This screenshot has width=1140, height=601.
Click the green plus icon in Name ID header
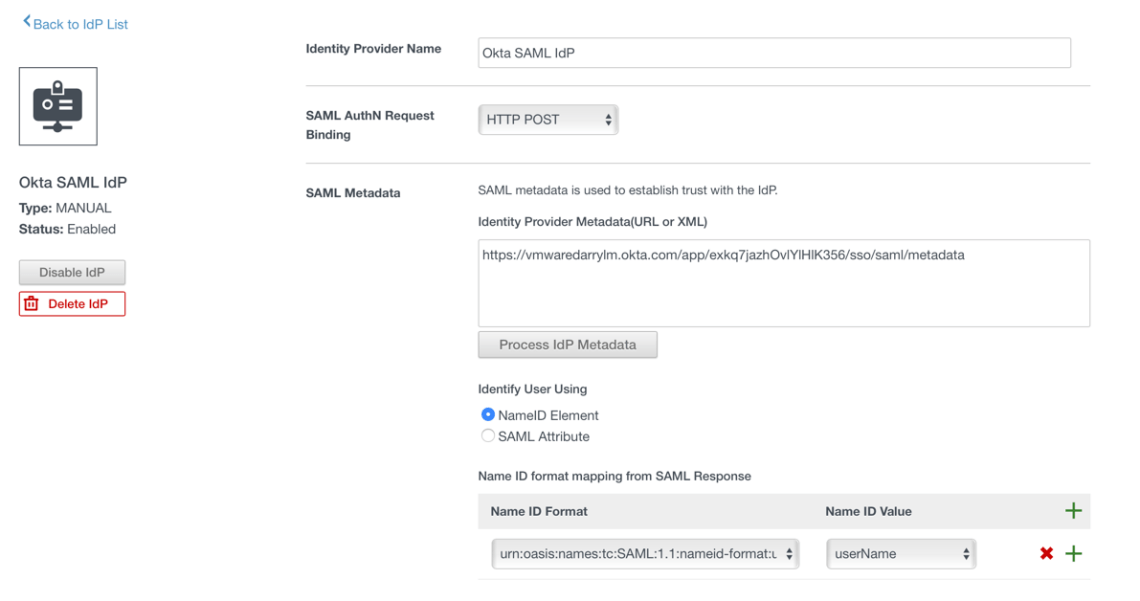(x=1074, y=510)
